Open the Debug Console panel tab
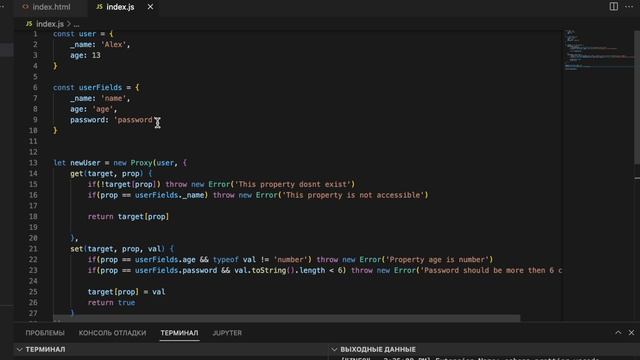640x360 pixels. pos(112,333)
